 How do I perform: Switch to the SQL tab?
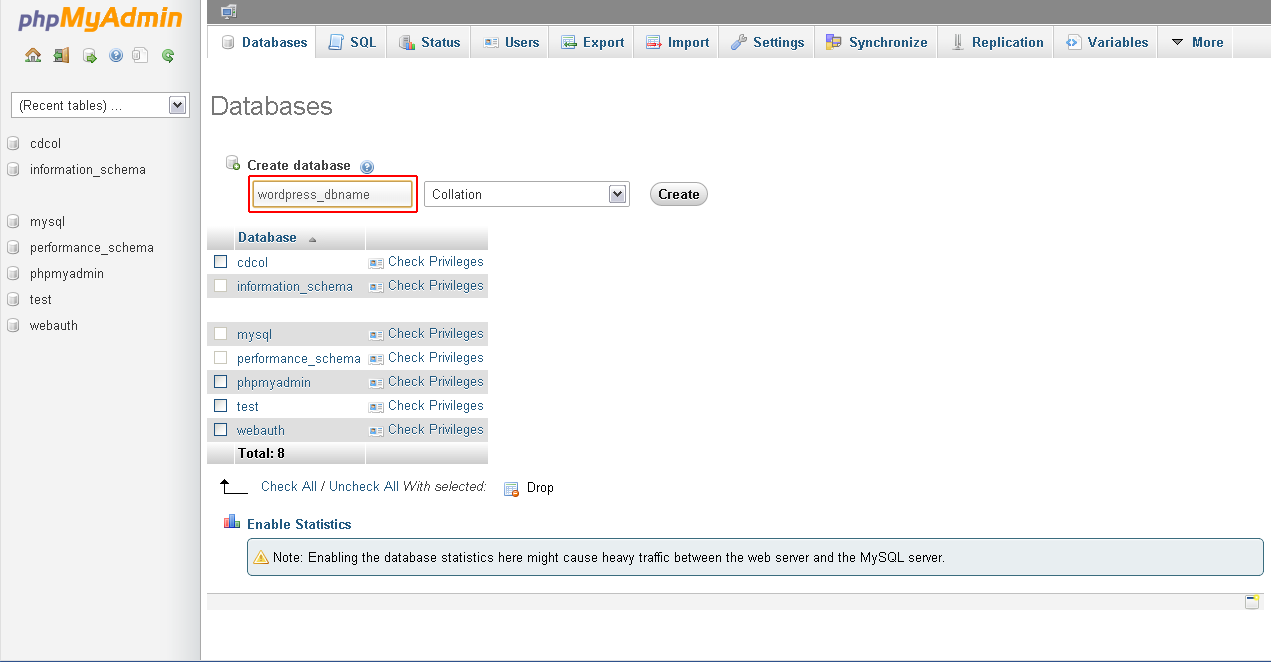[x=352, y=42]
